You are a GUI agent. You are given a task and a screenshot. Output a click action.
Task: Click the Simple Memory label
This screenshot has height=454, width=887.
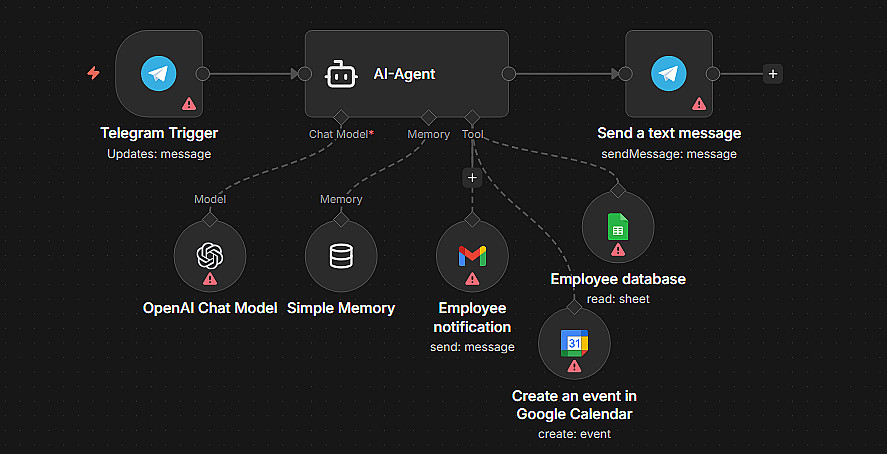[x=341, y=308]
